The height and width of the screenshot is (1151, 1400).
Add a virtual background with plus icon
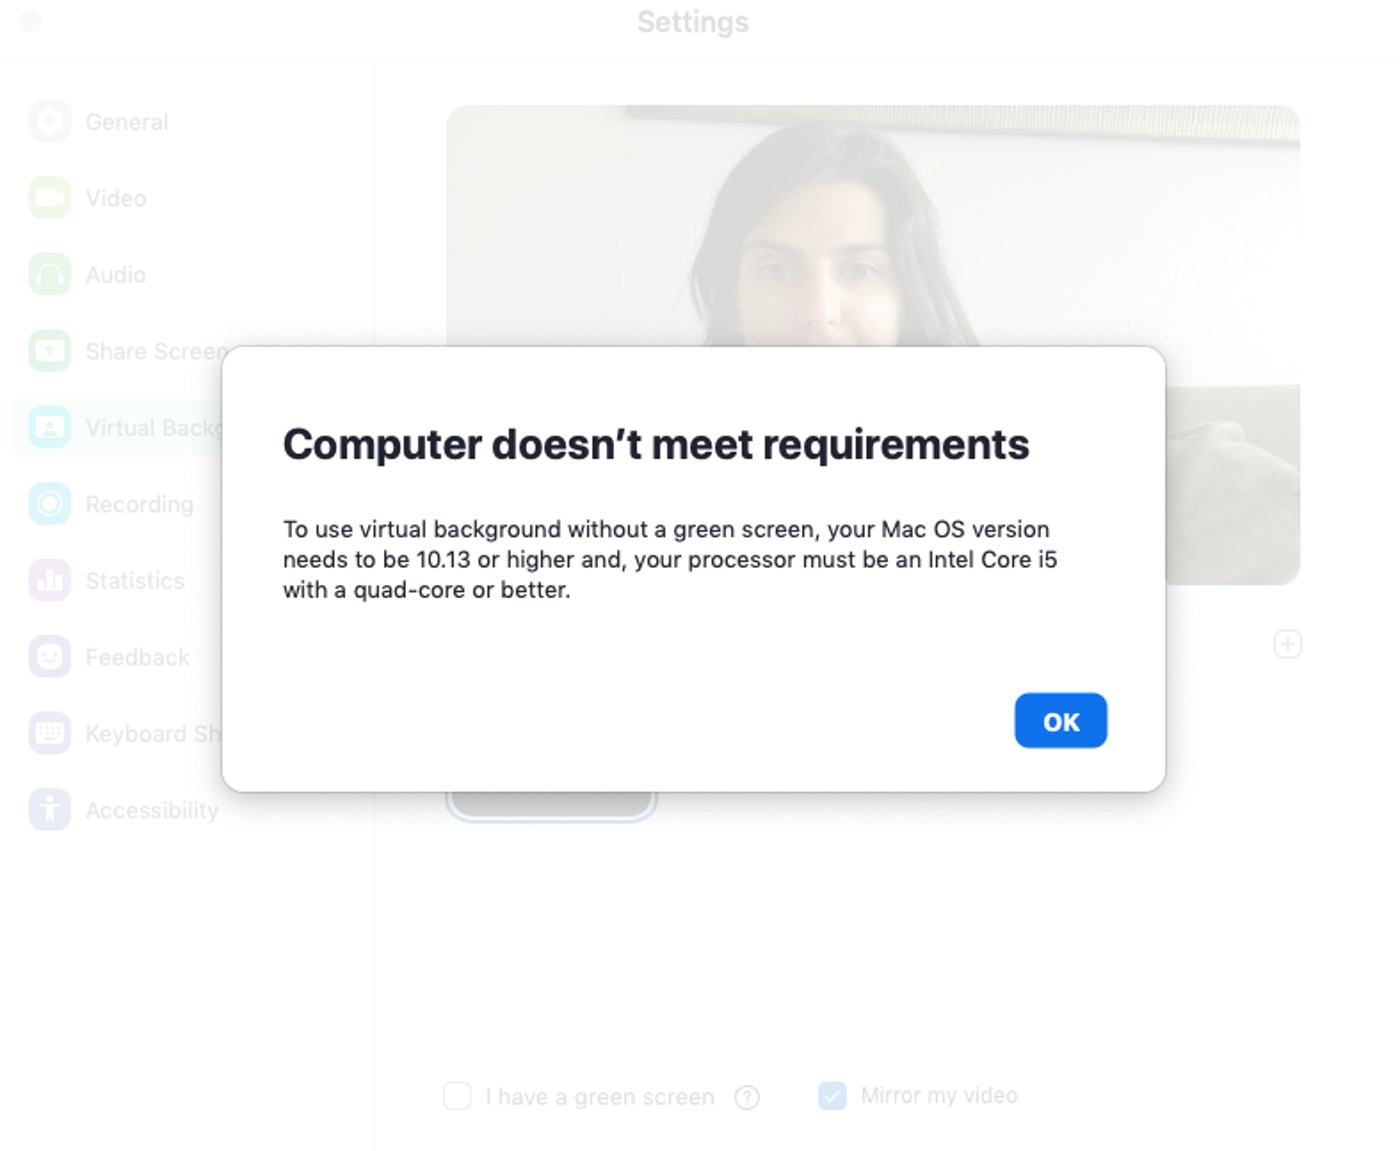1287,644
